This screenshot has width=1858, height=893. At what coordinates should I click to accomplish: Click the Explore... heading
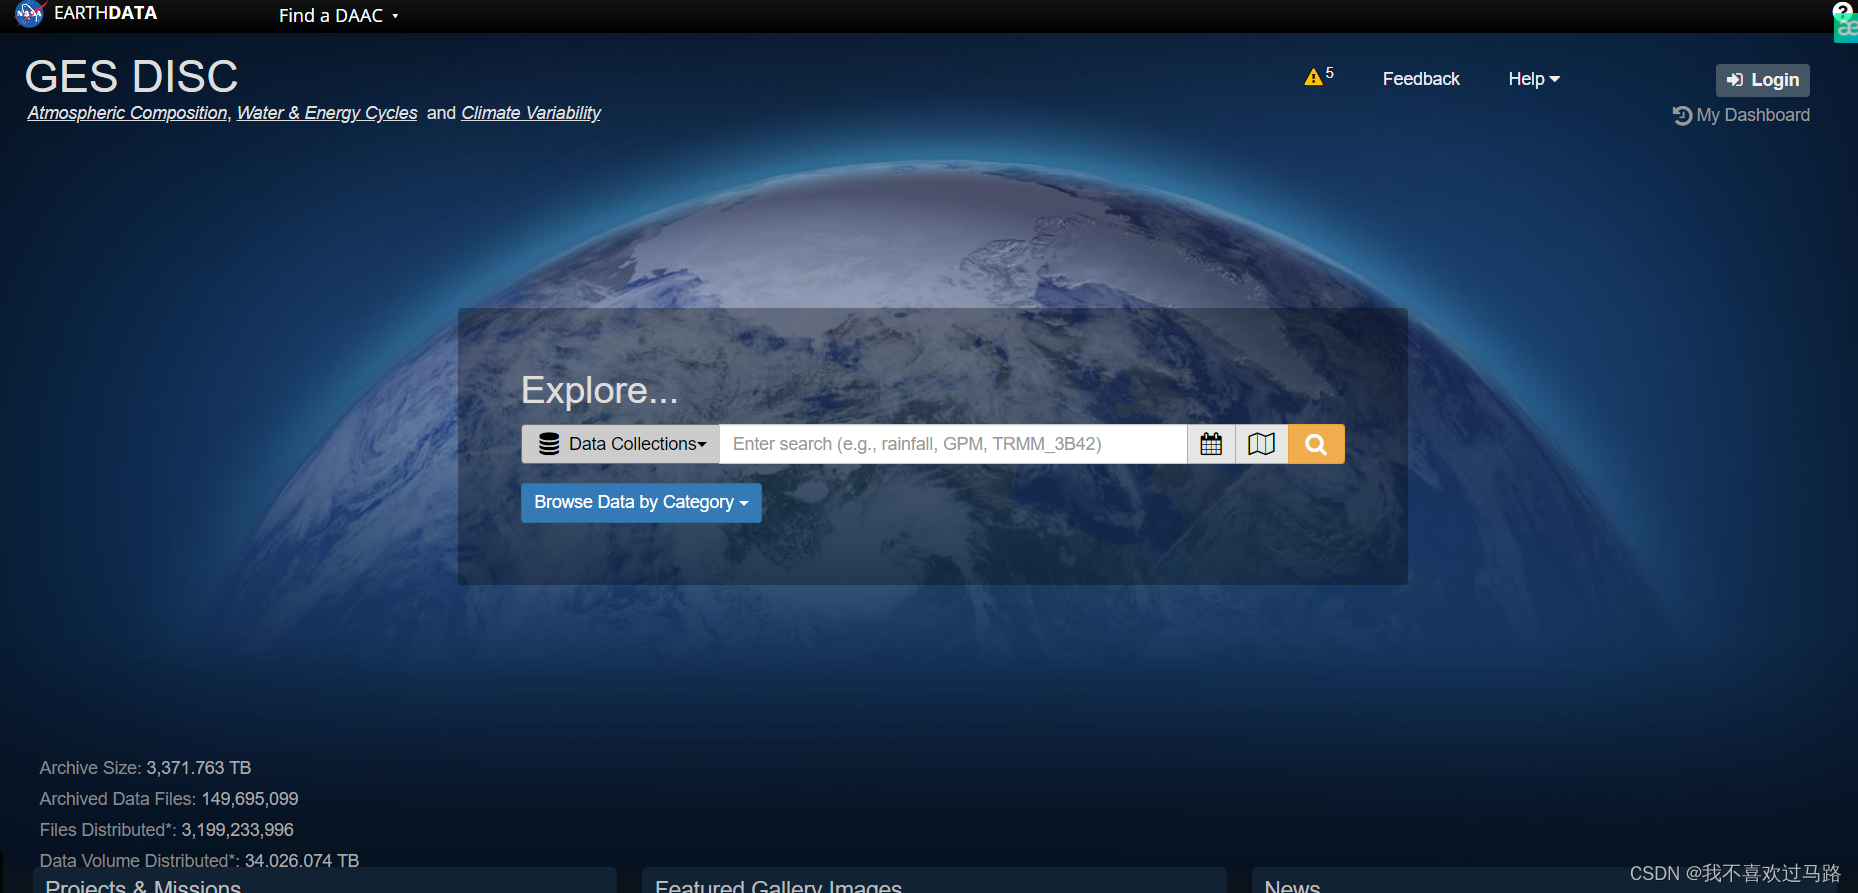point(599,390)
